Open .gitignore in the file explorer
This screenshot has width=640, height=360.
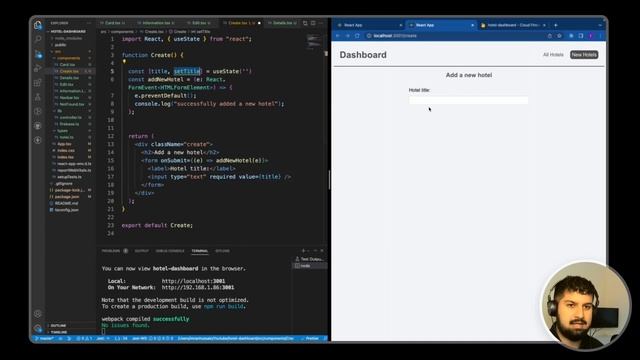[x=64, y=184]
